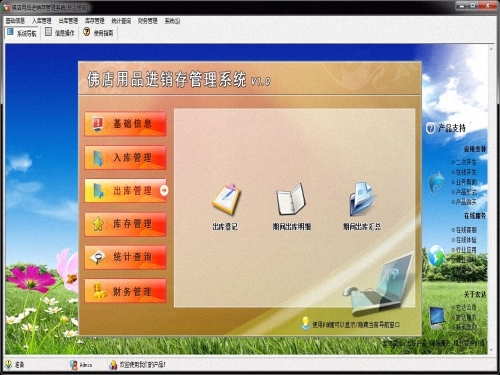Click the 在线服务 section heading
Screen dimensions: 500x375
tap(475, 216)
